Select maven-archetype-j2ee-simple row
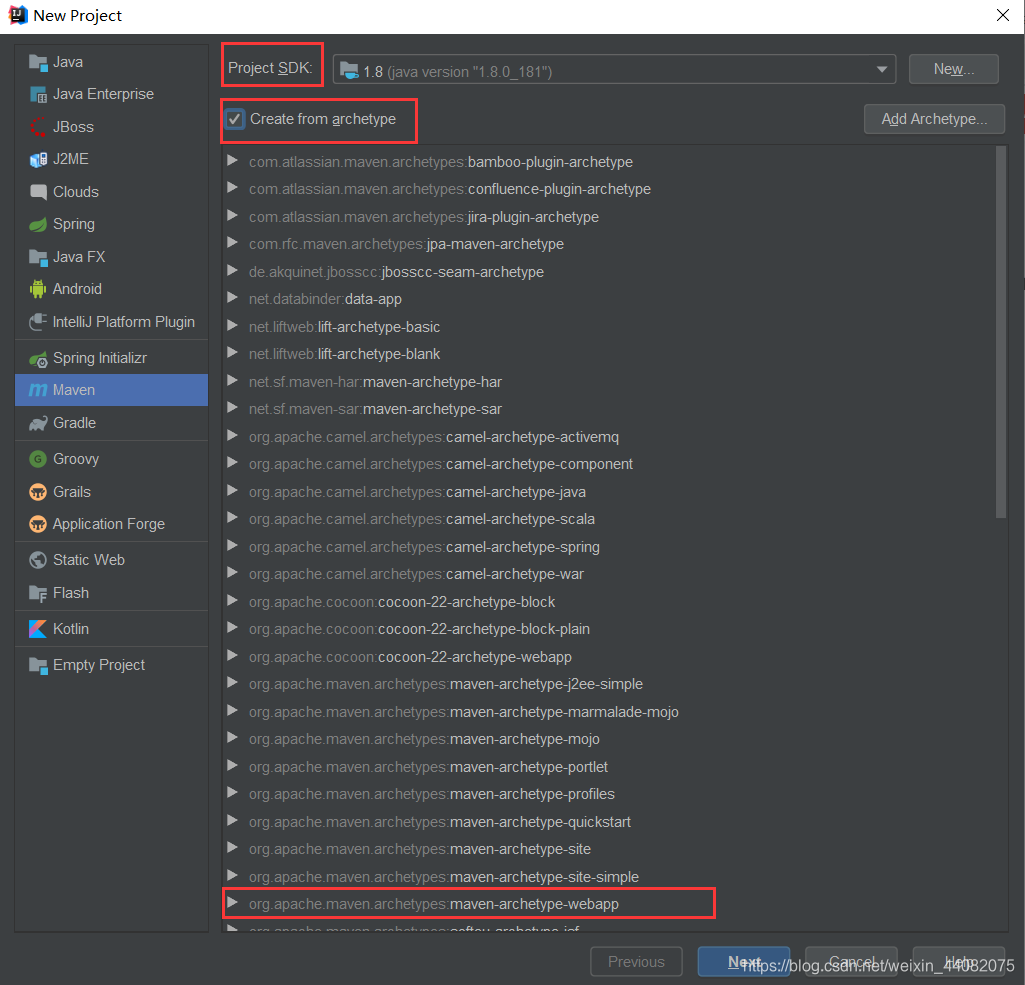The width and height of the screenshot is (1025, 985). 608,684
